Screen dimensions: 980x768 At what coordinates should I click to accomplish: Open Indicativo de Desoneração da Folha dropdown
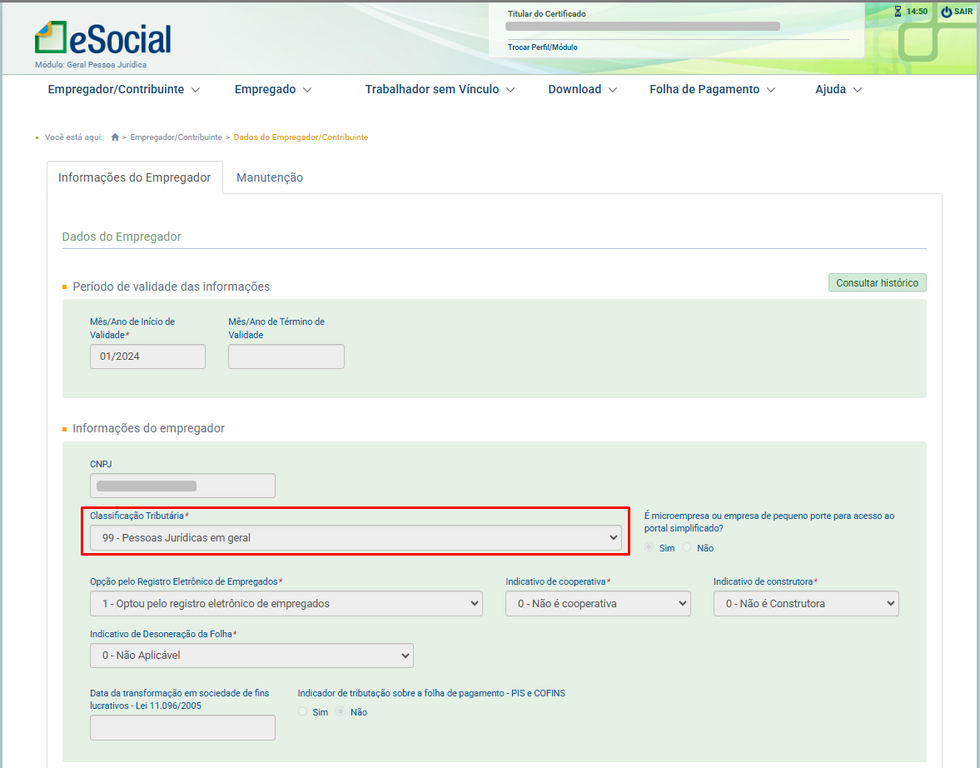(251, 656)
